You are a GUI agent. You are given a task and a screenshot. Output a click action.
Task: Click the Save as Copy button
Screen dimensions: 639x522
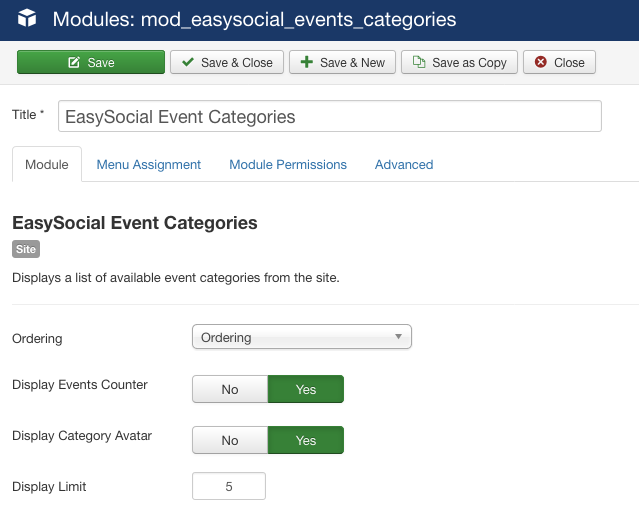[459, 62]
